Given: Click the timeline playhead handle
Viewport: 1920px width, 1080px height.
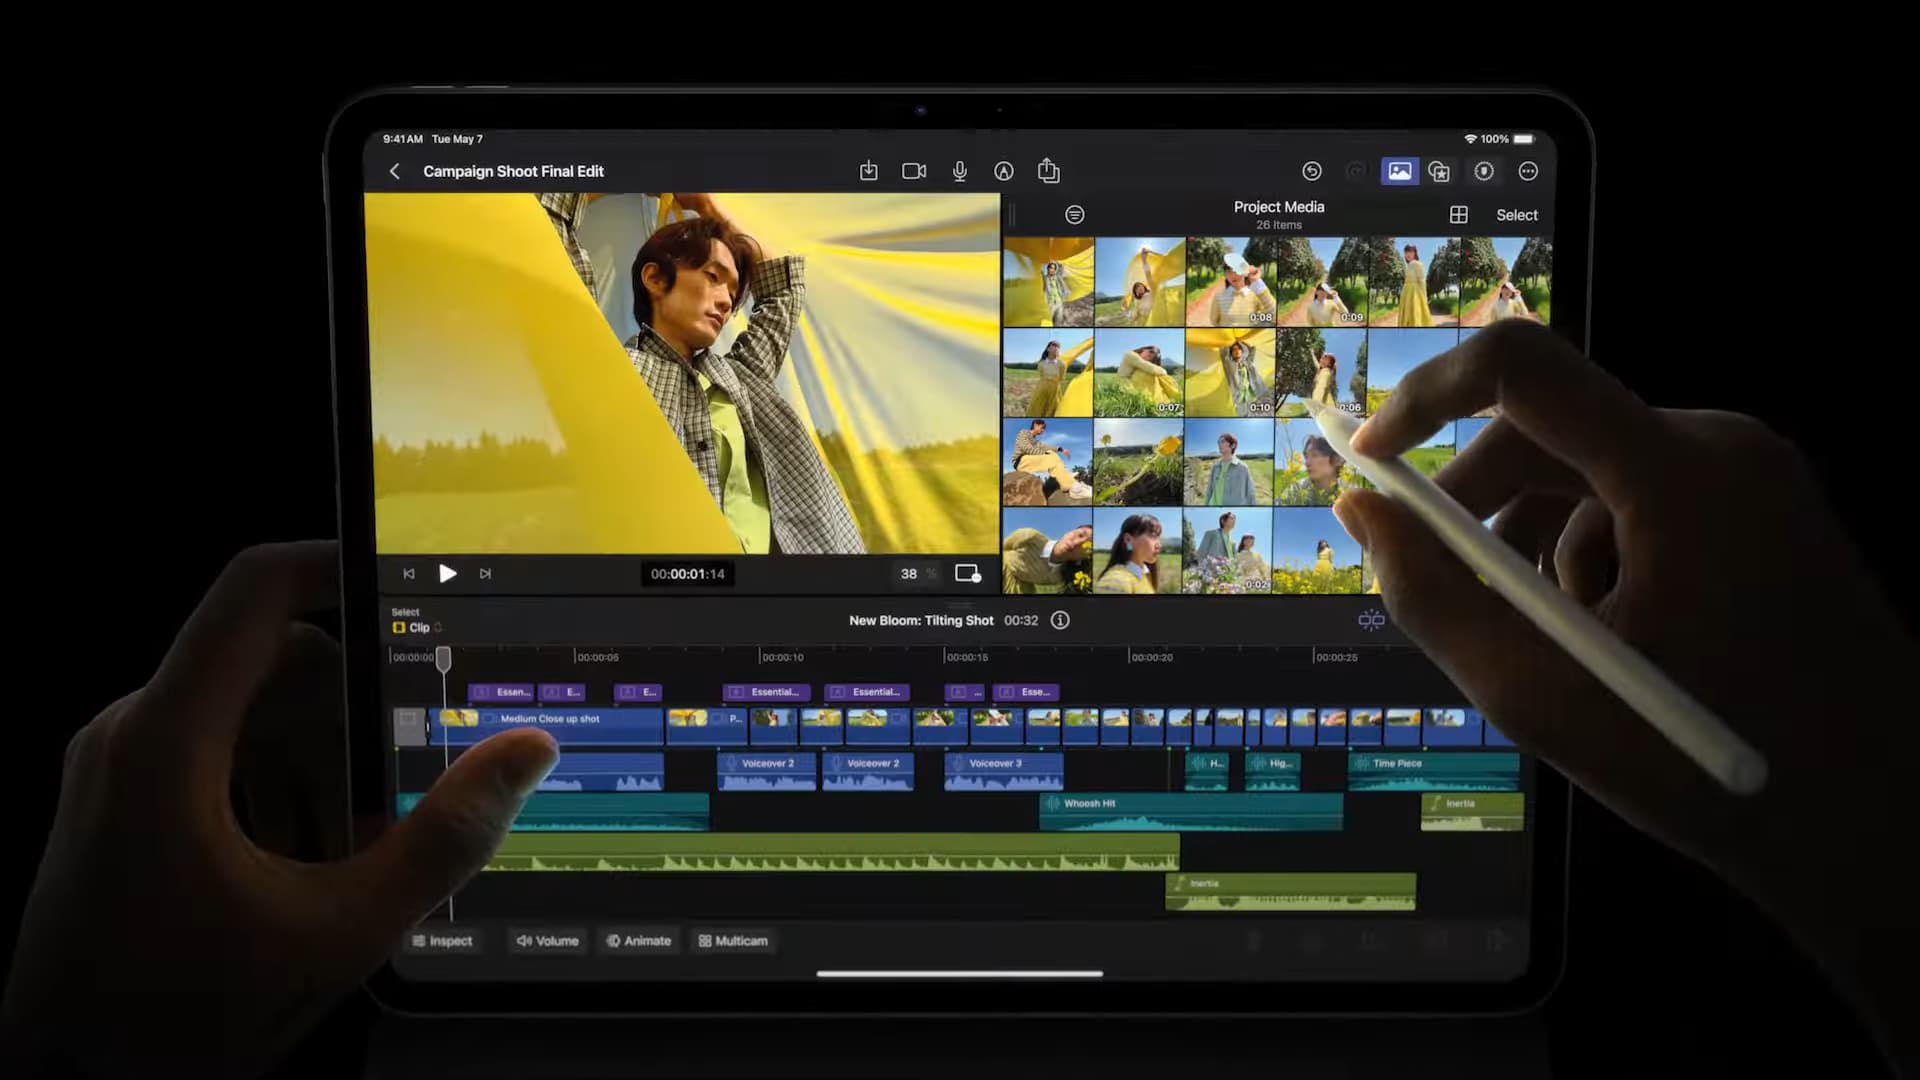Looking at the screenshot, I should coord(443,658).
